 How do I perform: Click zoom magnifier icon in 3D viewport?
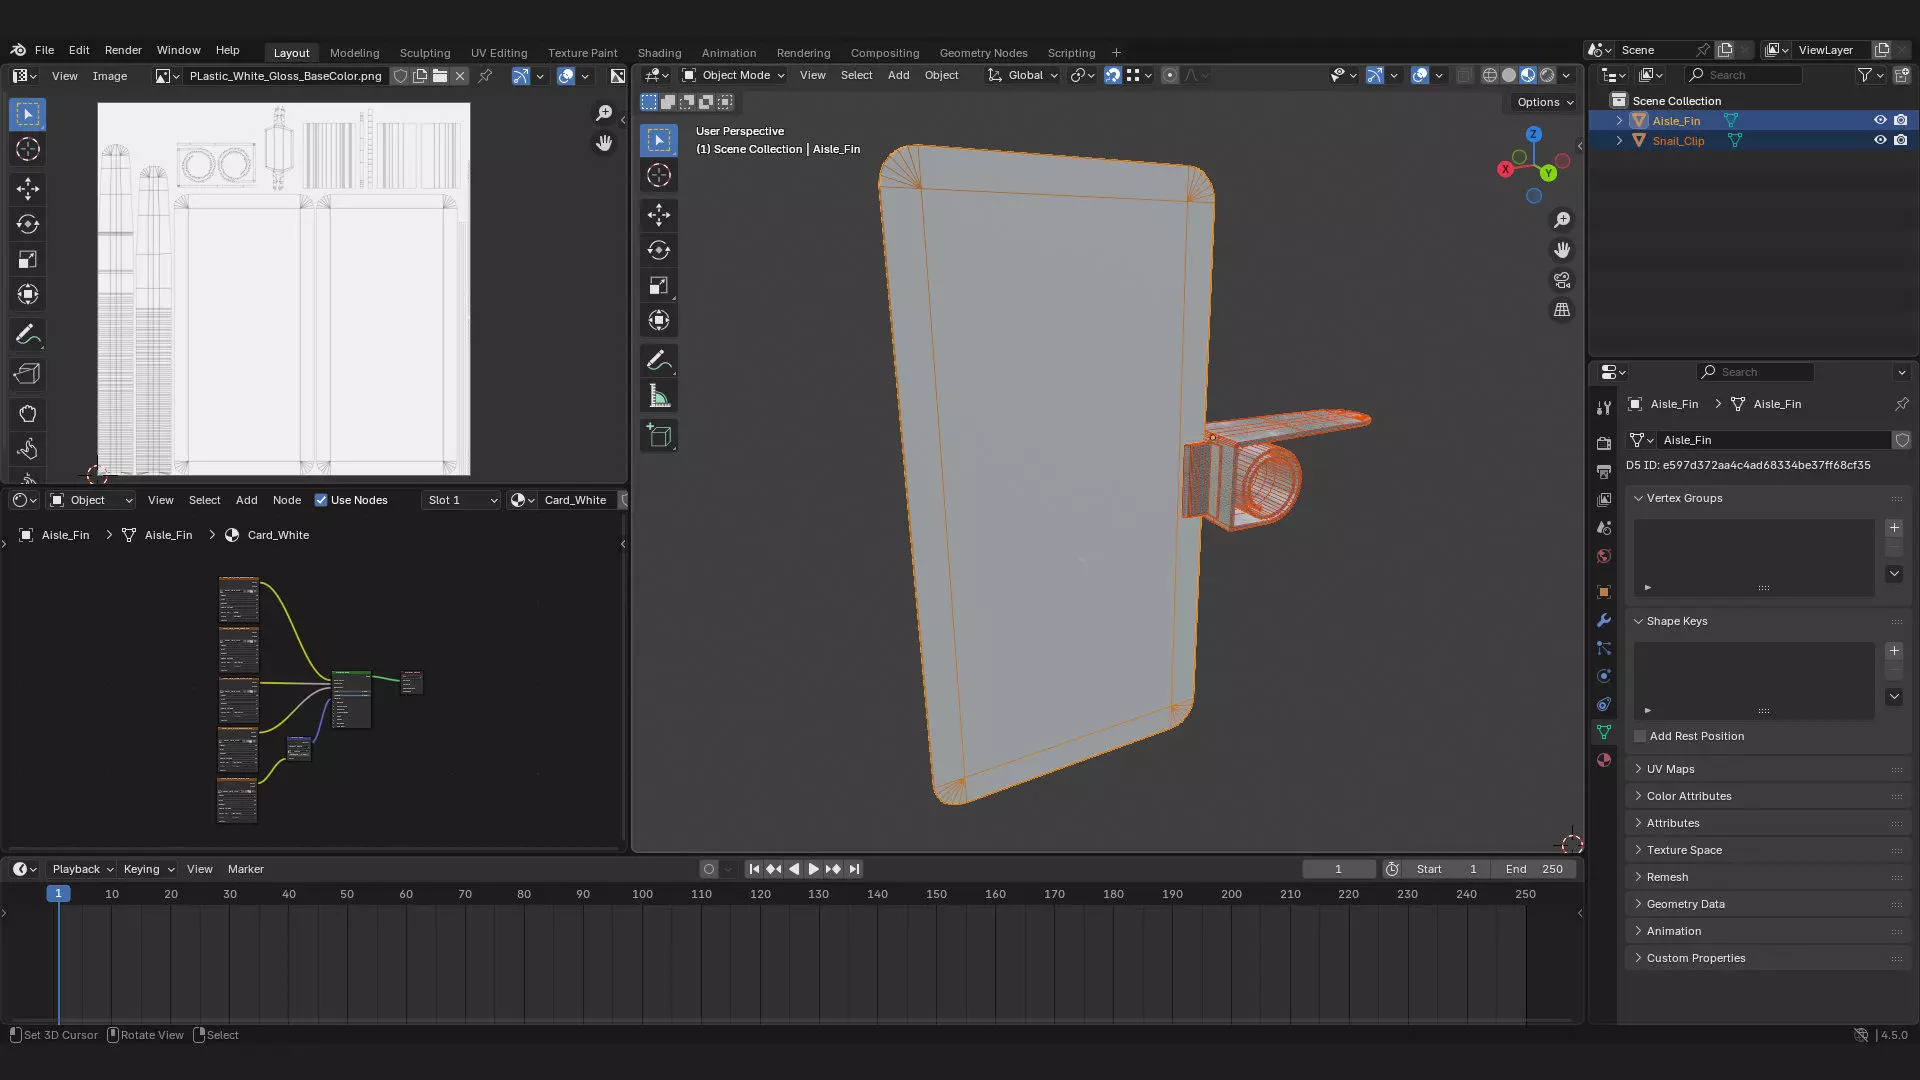tap(1562, 220)
